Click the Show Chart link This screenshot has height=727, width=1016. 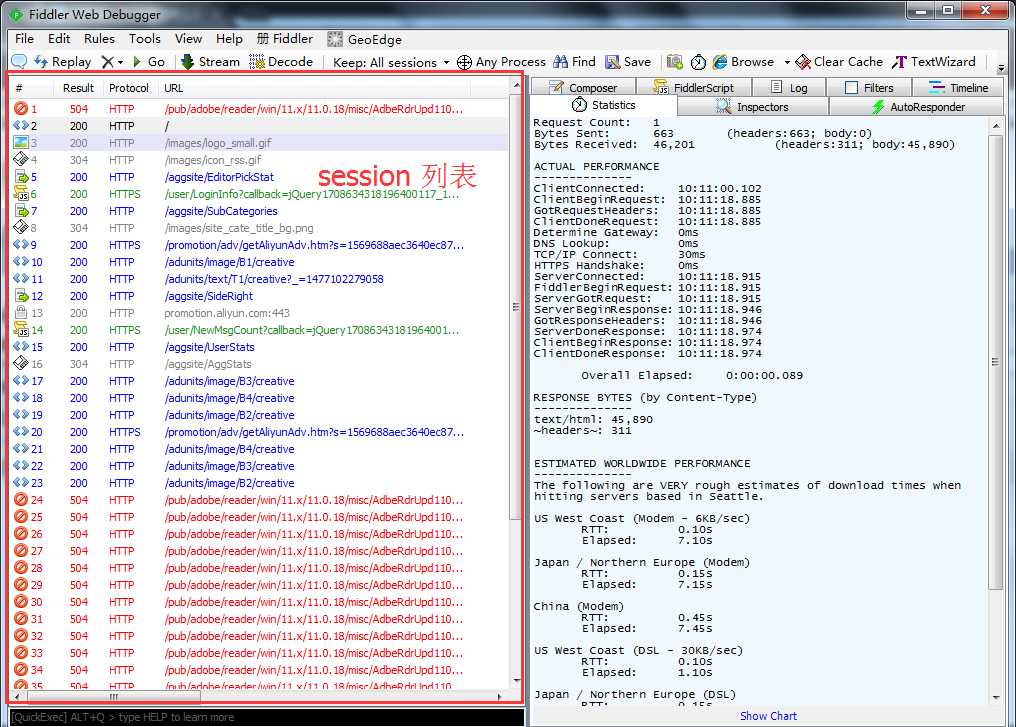[x=768, y=716]
